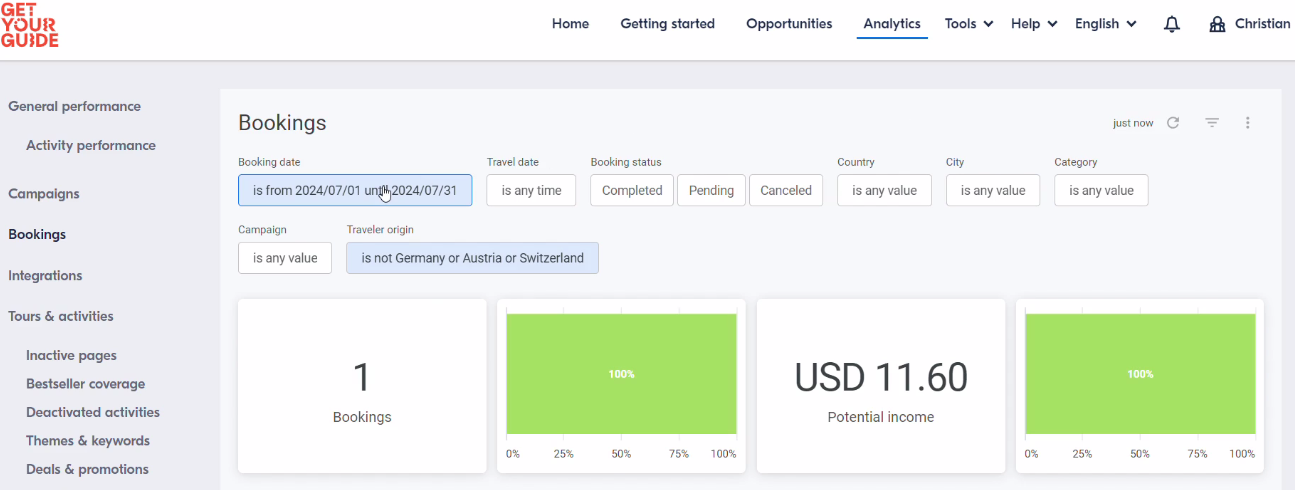Click the Christian account profile icon
Image resolution: width=1295 pixels, height=490 pixels.
point(1217,24)
